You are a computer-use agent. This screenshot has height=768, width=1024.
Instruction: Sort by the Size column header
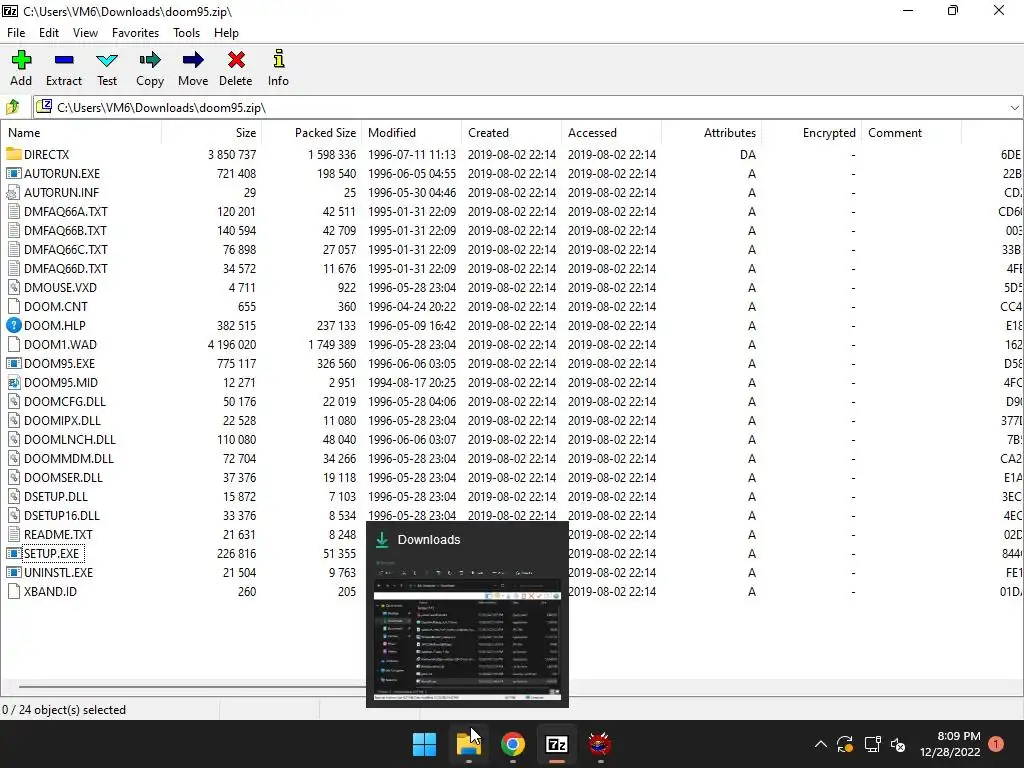[x=212, y=133]
